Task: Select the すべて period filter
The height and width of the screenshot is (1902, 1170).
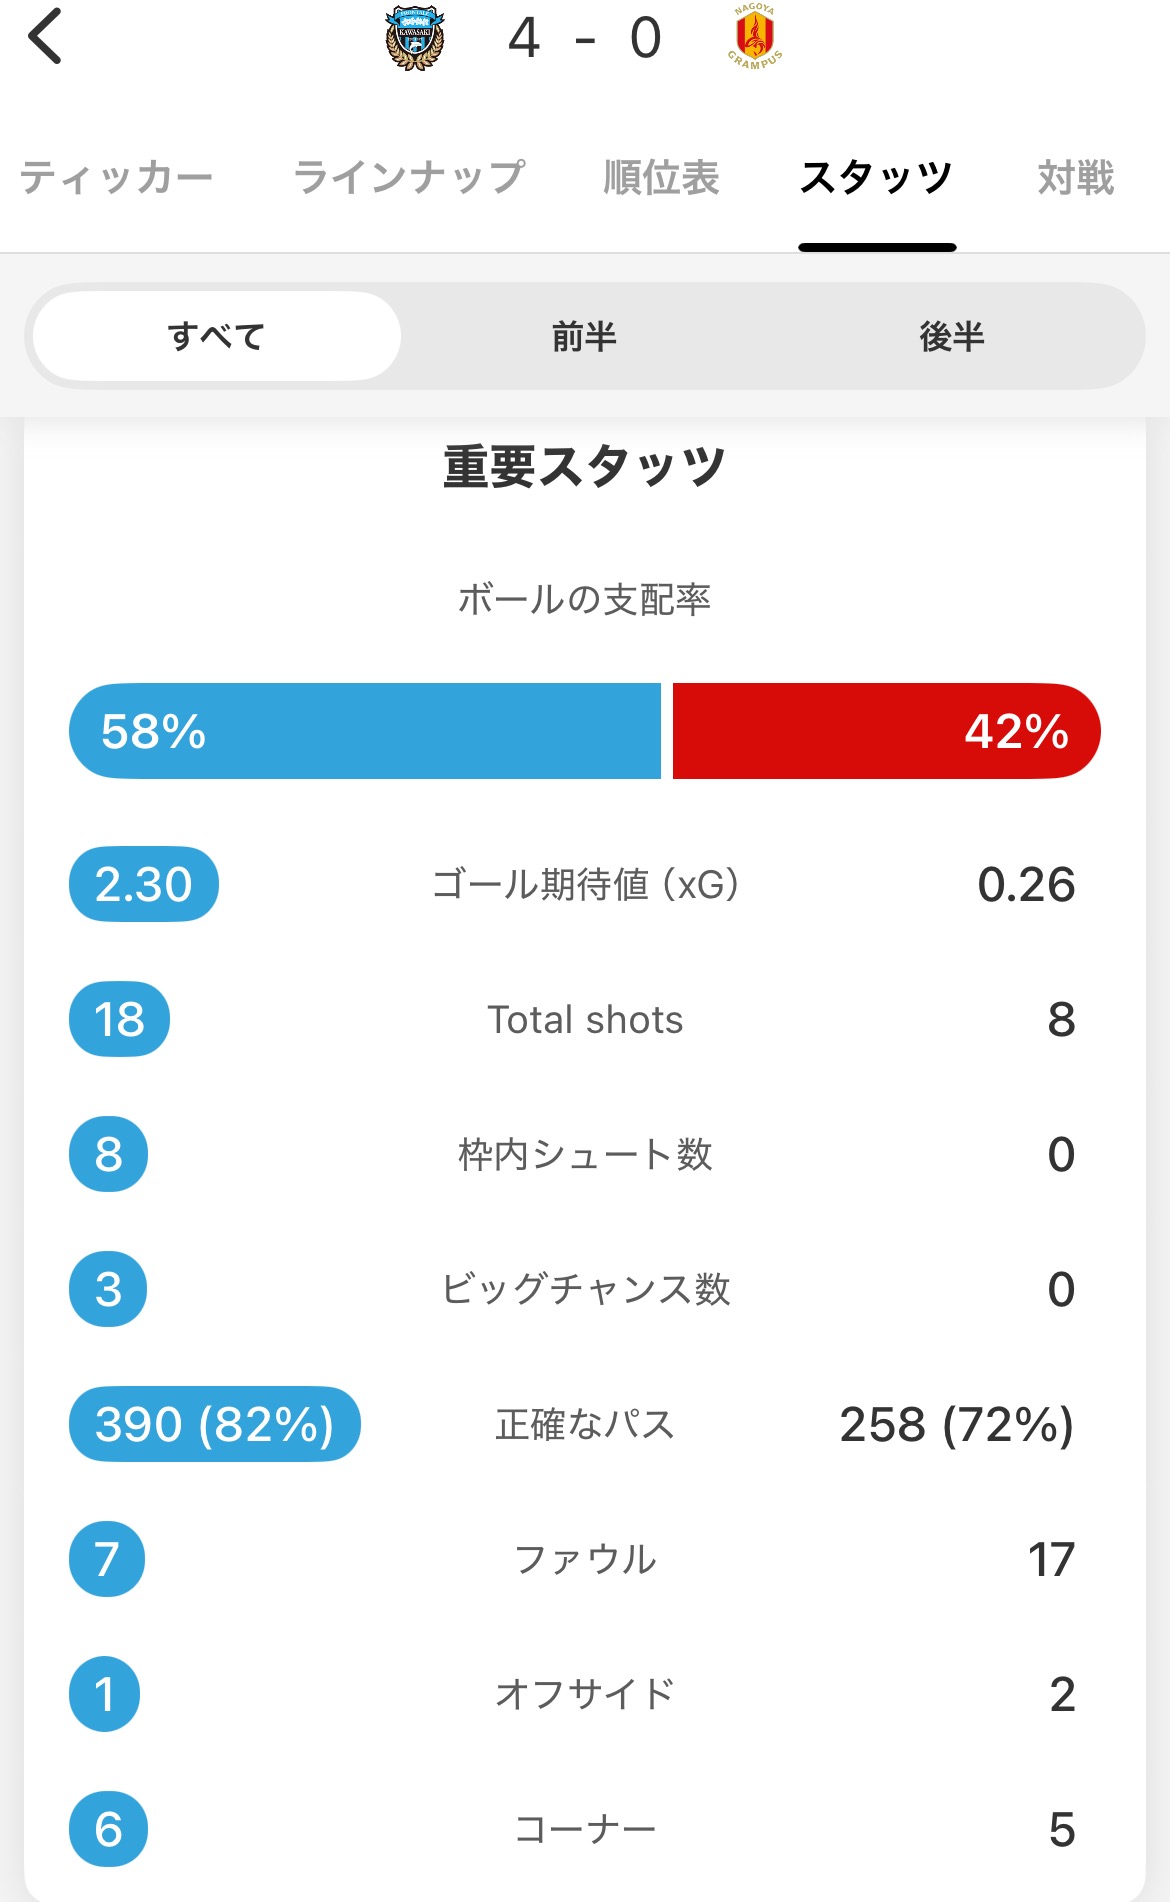Action: (x=216, y=336)
